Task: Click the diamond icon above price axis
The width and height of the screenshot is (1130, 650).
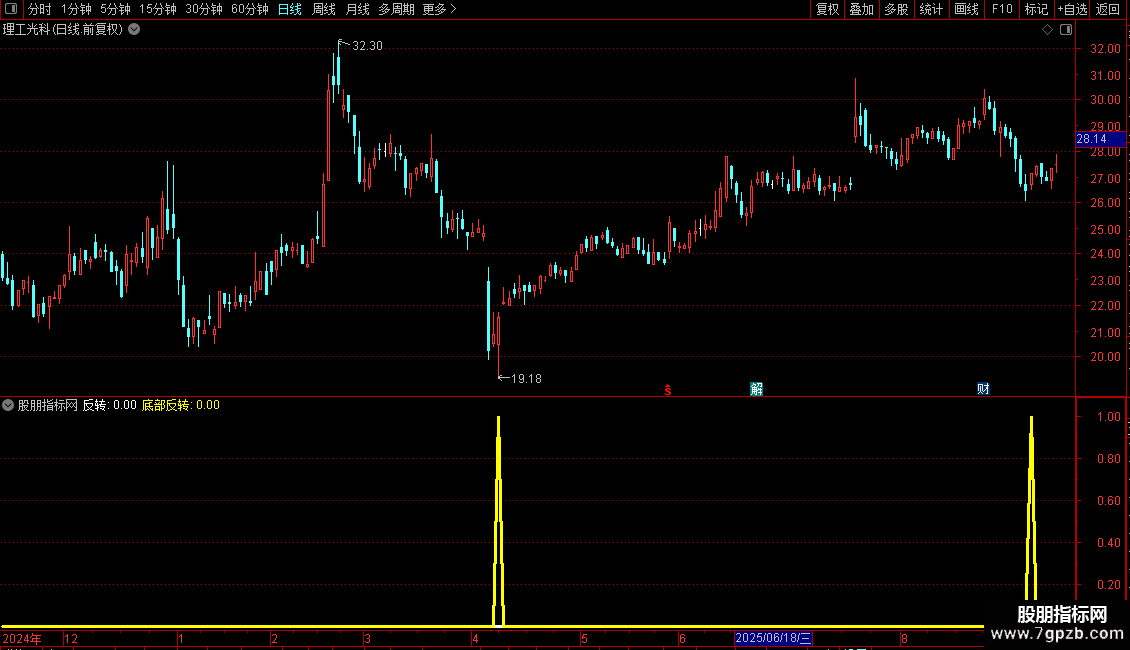Action: 1048,30
